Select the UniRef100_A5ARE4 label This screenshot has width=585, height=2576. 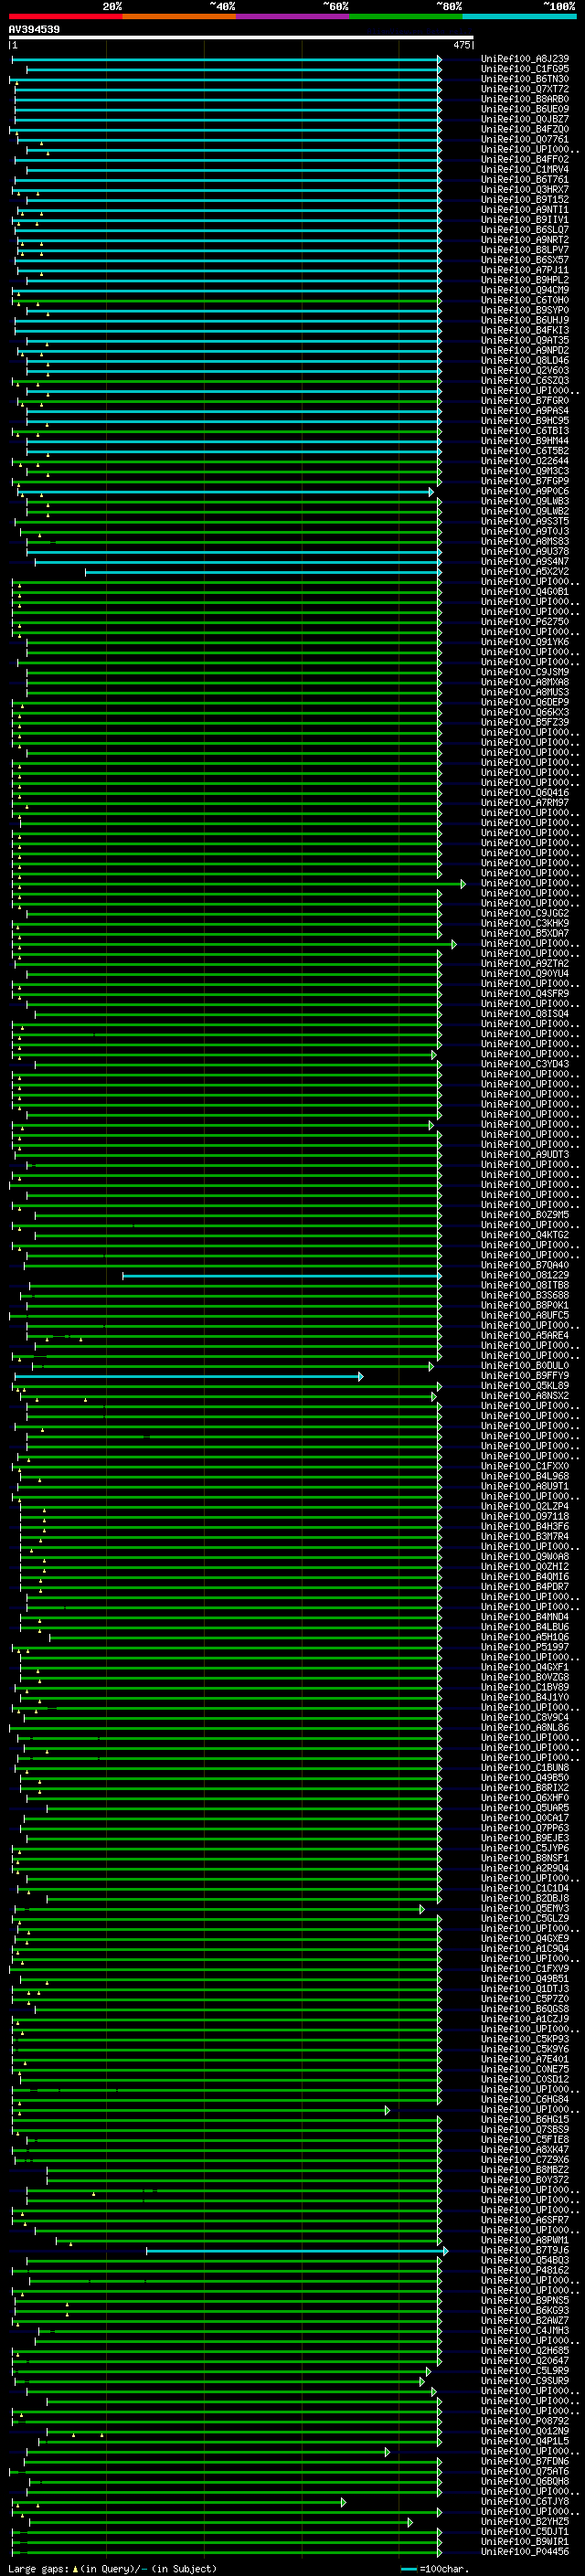525,1335
